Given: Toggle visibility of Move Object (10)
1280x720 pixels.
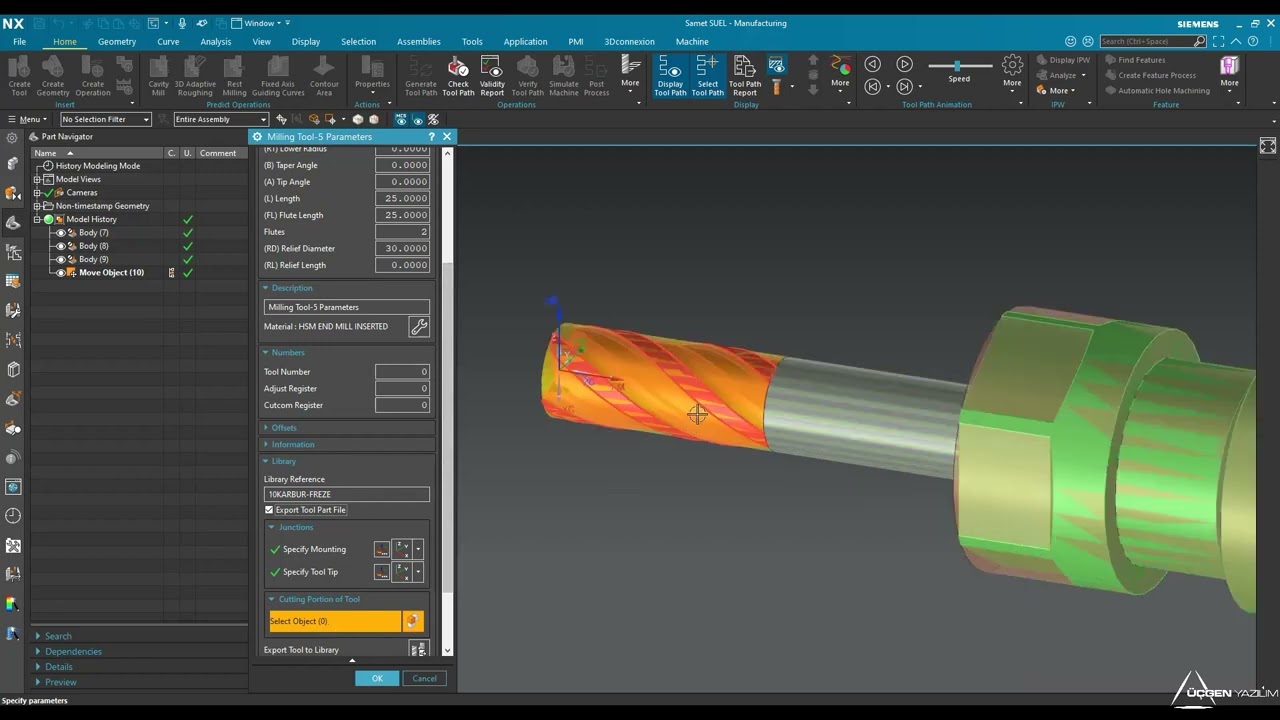Looking at the screenshot, I should 61,273.
